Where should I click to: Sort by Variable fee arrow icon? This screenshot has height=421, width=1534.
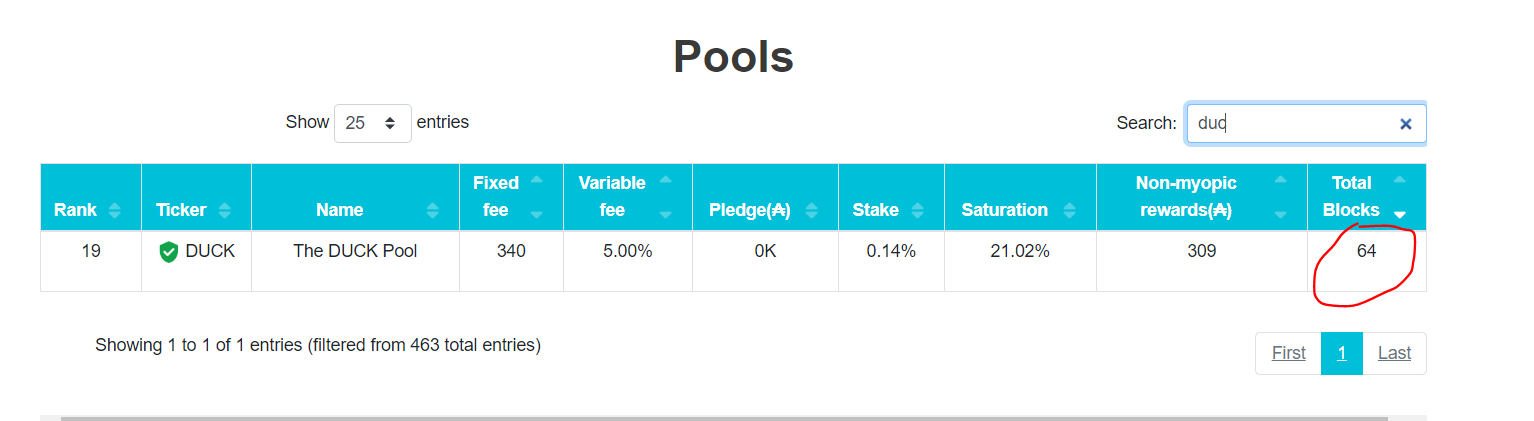666,197
